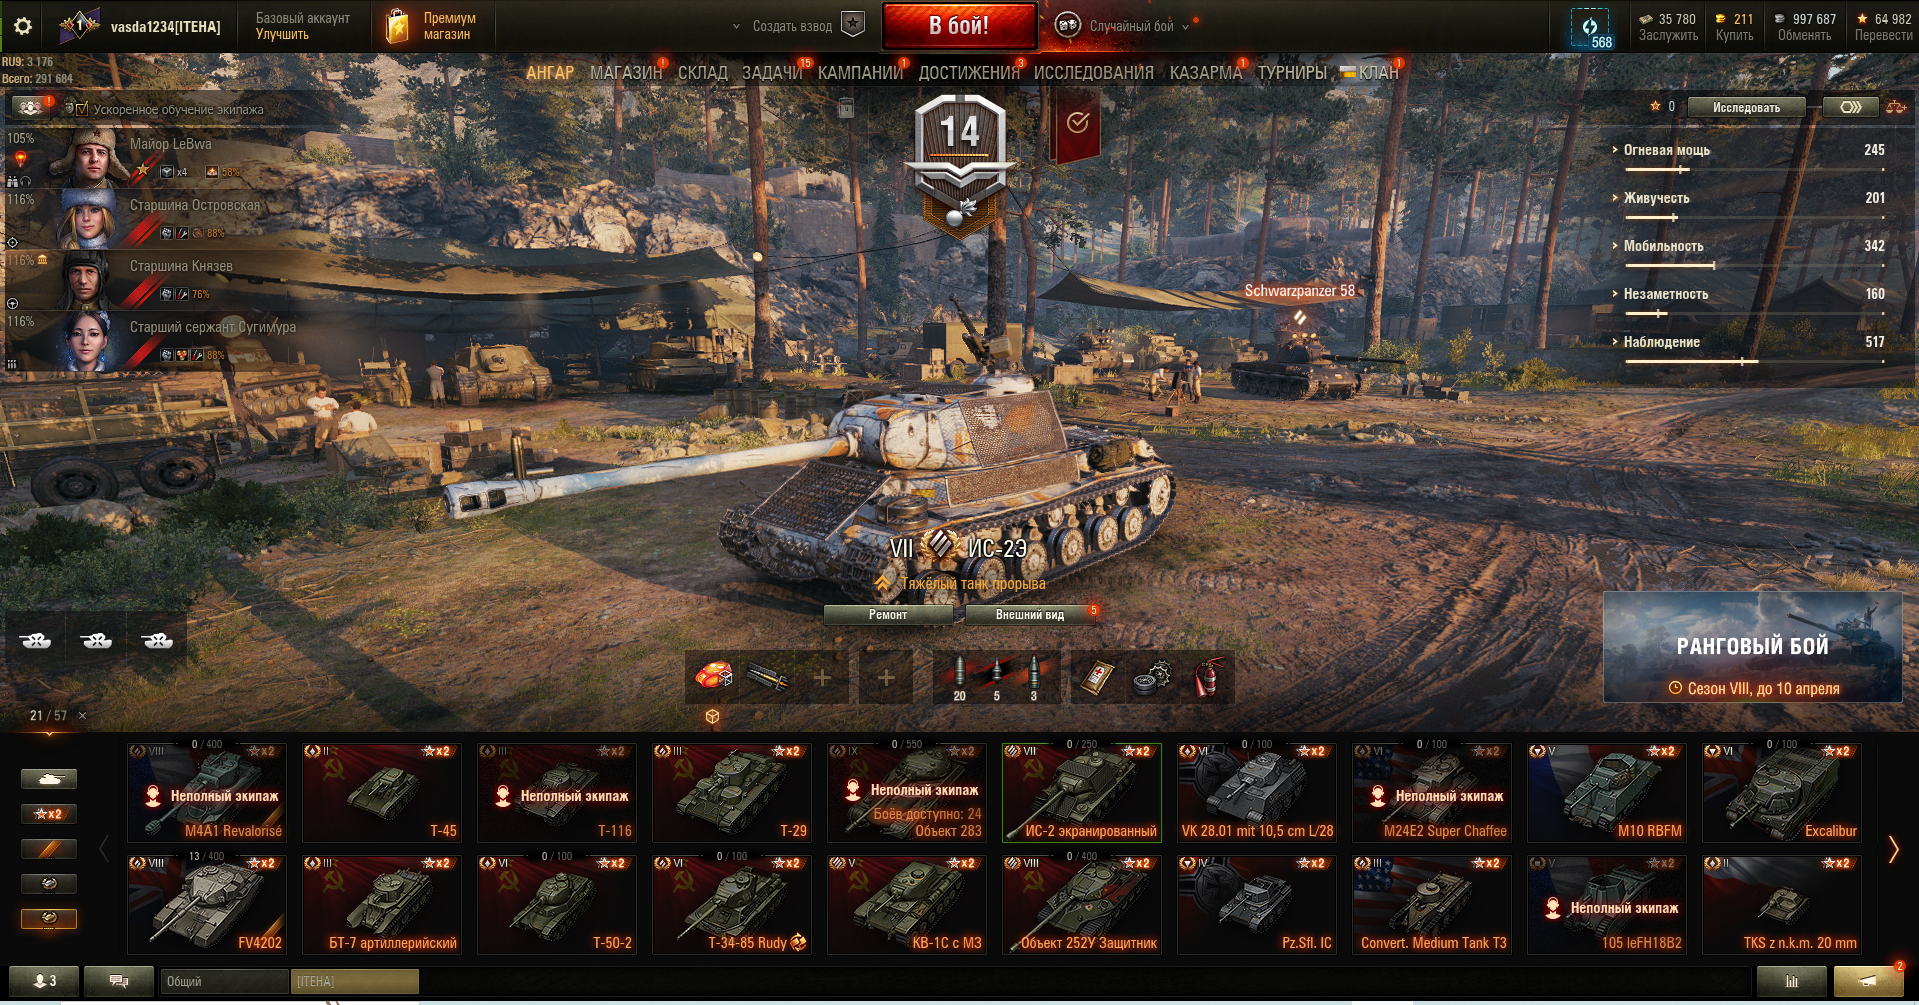The height and width of the screenshot is (1005, 1919).
Task: Toggle the x2 bonus carousel filter
Action: coord(49,814)
